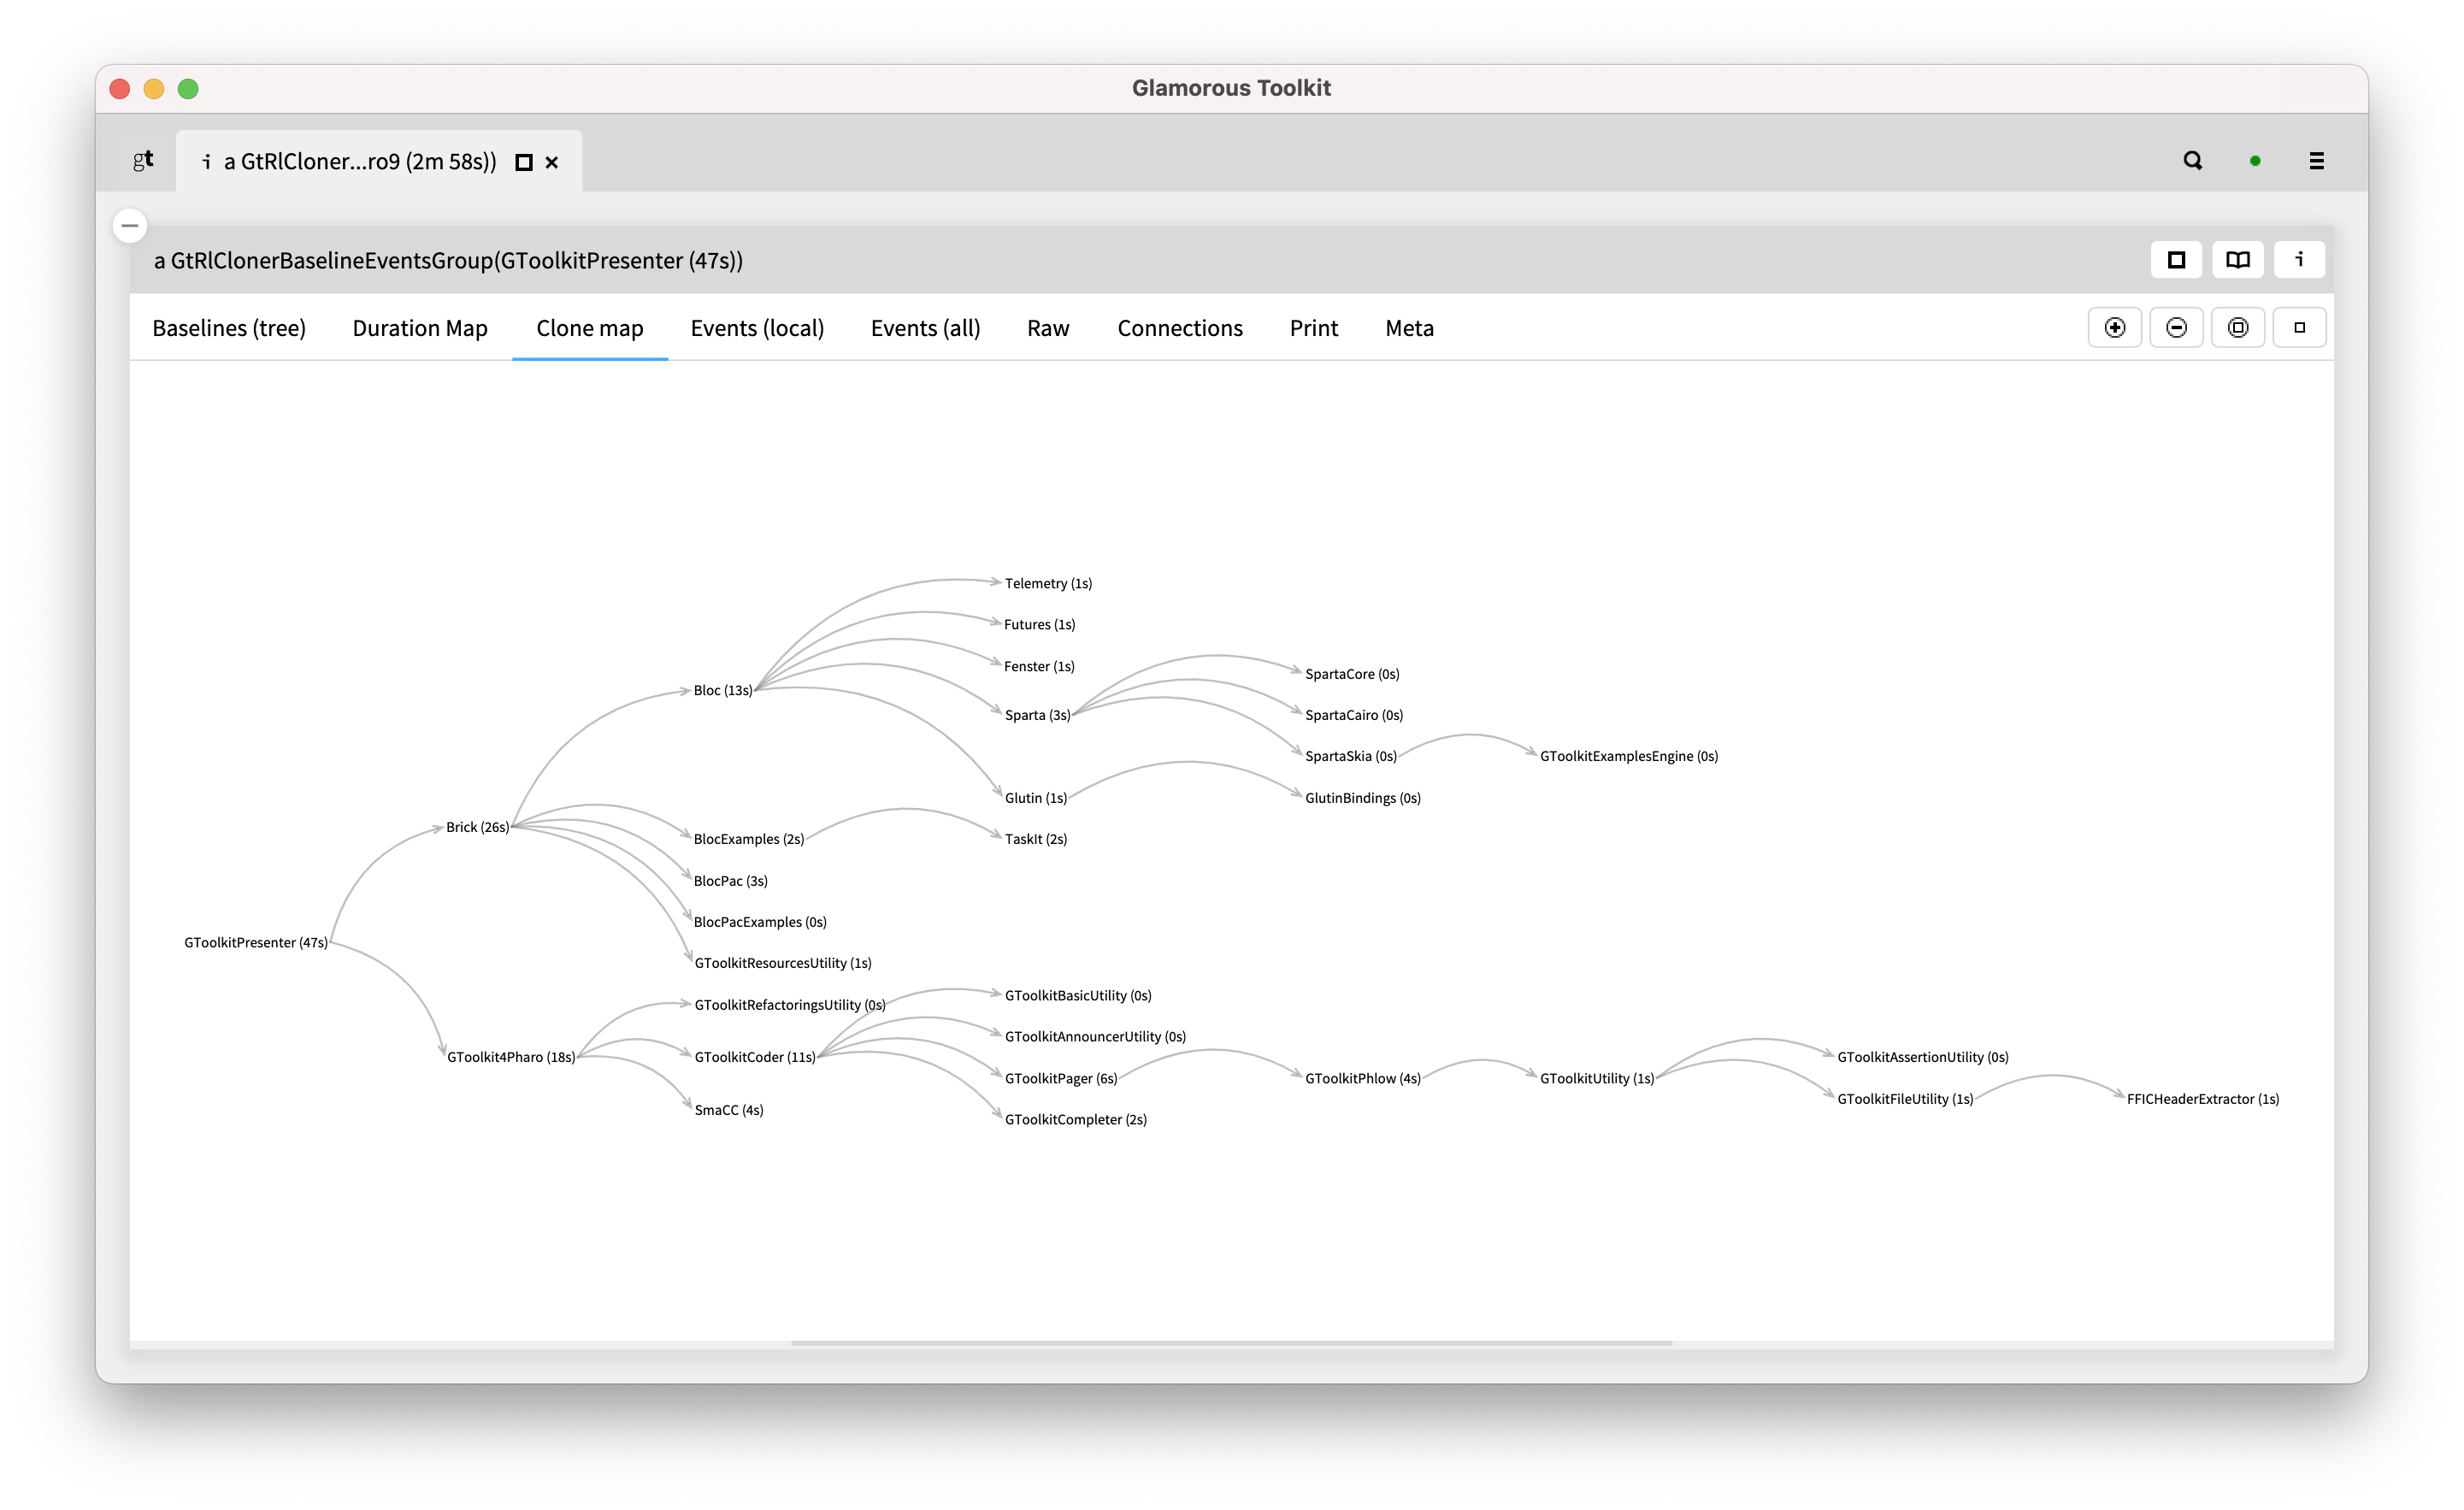
Task: Select the GToolkitPresenter (47s) node
Action: pyautogui.click(x=256, y=941)
